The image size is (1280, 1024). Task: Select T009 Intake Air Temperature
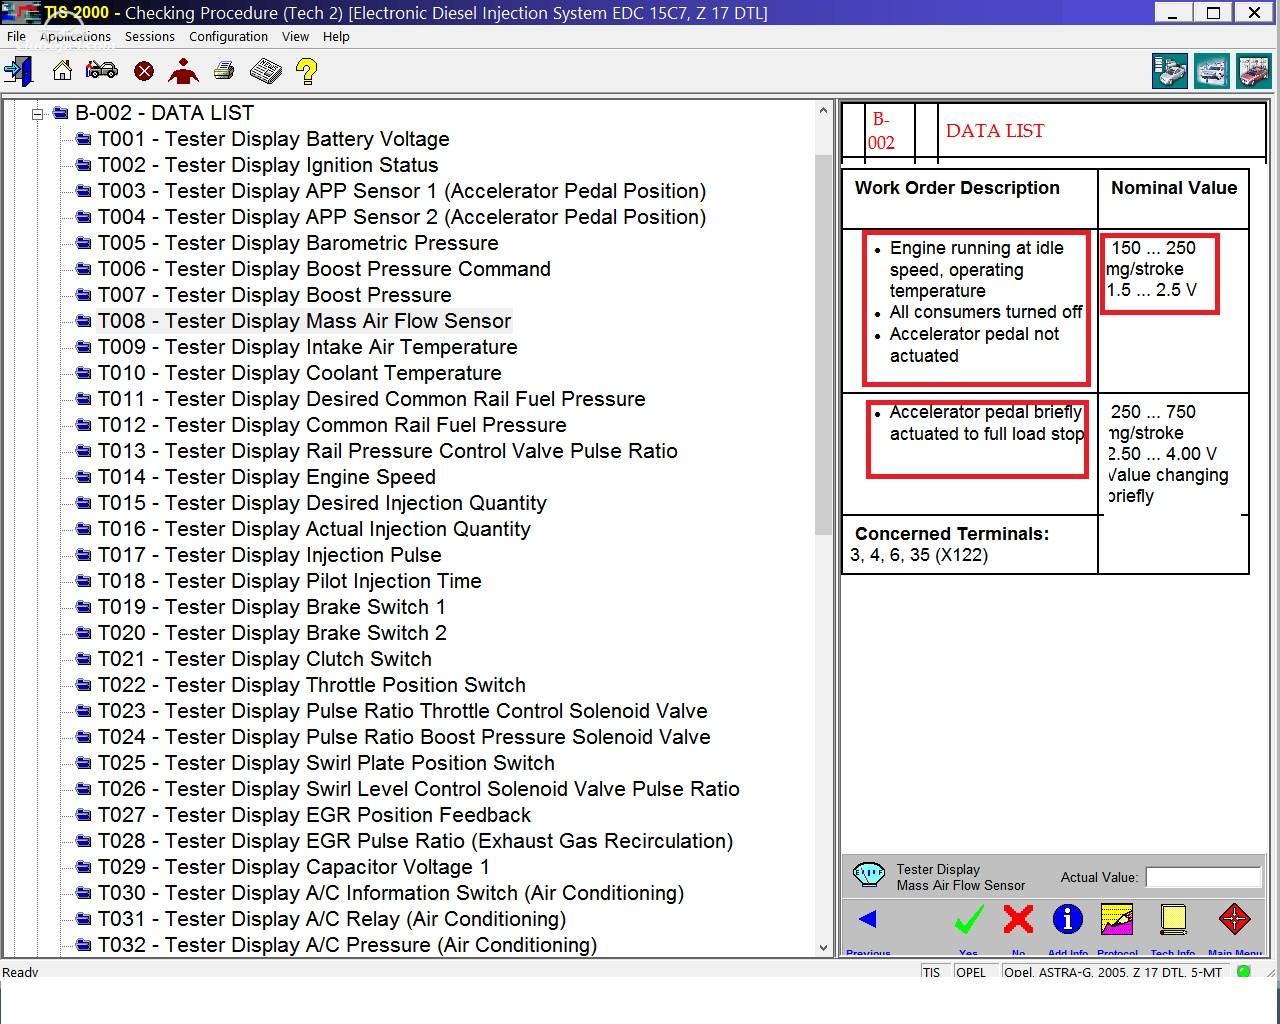pyautogui.click(x=308, y=347)
